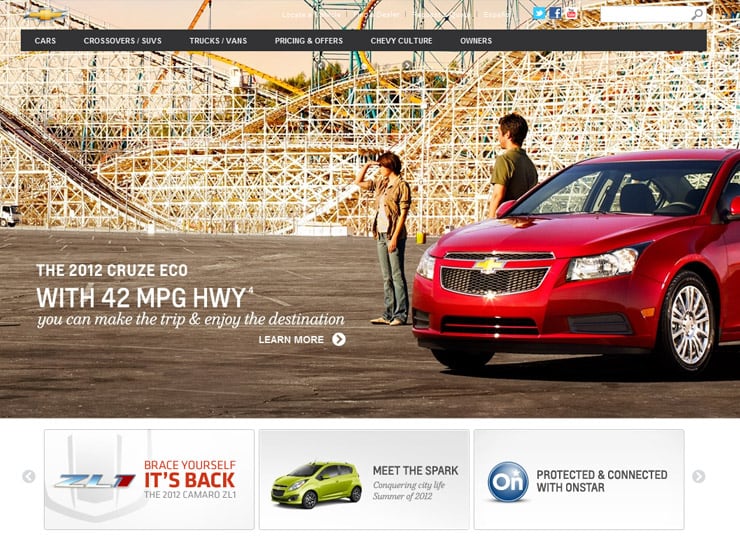Image resolution: width=740 pixels, height=555 pixels.
Task: Open the Trucks / Vans menu
Action: tap(218, 41)
